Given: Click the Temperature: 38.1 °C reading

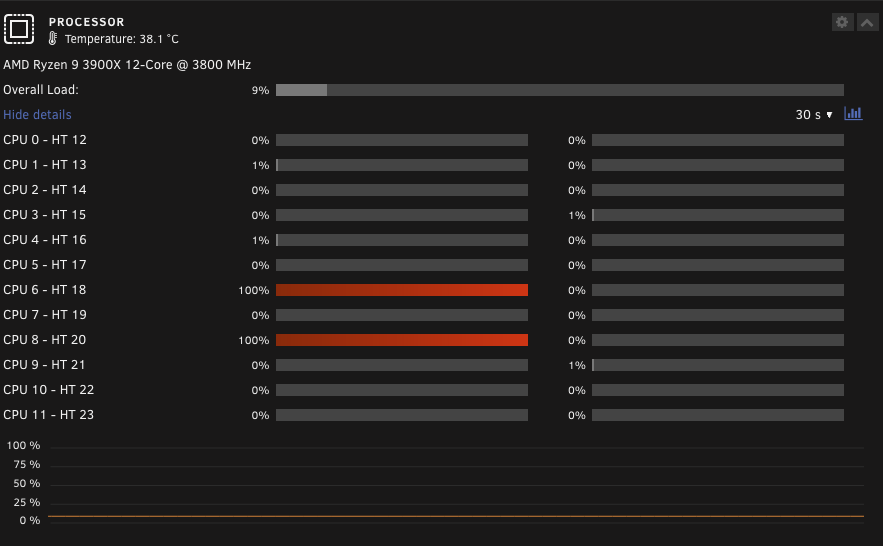Looking at the screenshot, I should (x=122, y=39).
